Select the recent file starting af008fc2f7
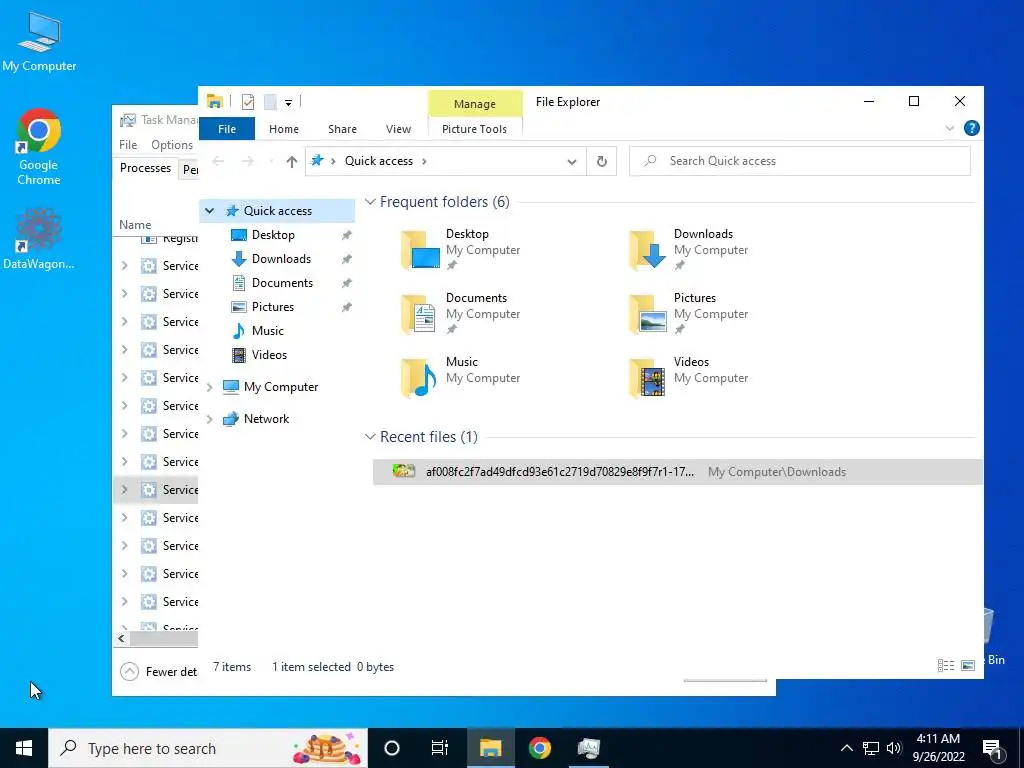The image size is (1024, 768). point(677,472)
